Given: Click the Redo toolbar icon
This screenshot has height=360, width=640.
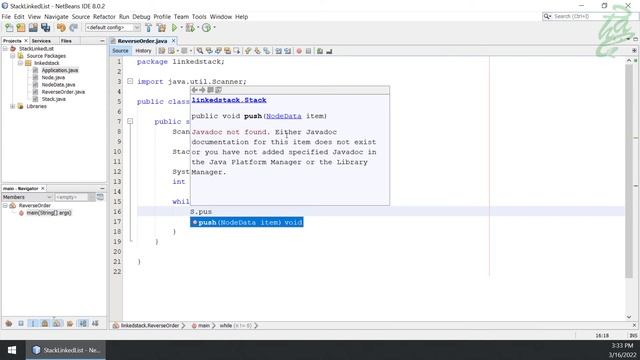Looking at the screenshot, I should coord(73,28).
